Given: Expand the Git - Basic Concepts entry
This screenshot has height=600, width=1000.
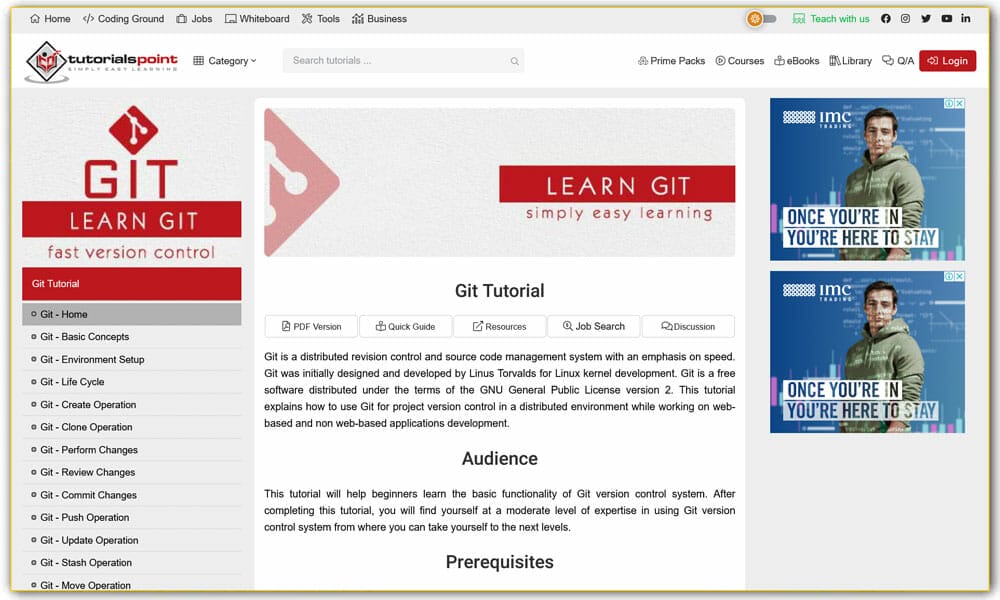Looking at the screenshot, I should (x=84, y=336).
